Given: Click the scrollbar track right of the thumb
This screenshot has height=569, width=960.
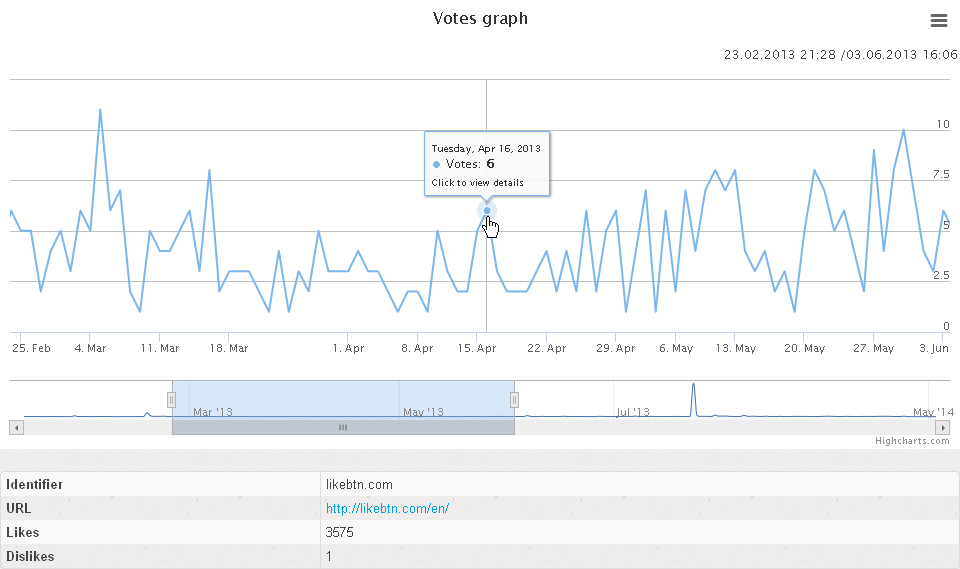Looking at the screenshot, I should [x=725, y=428].
